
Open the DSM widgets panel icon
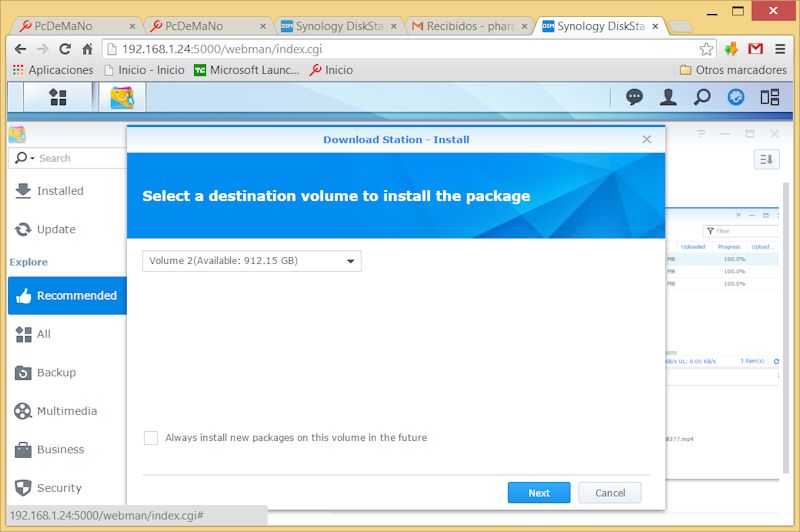pyautogui.click(x=769, y=97)
